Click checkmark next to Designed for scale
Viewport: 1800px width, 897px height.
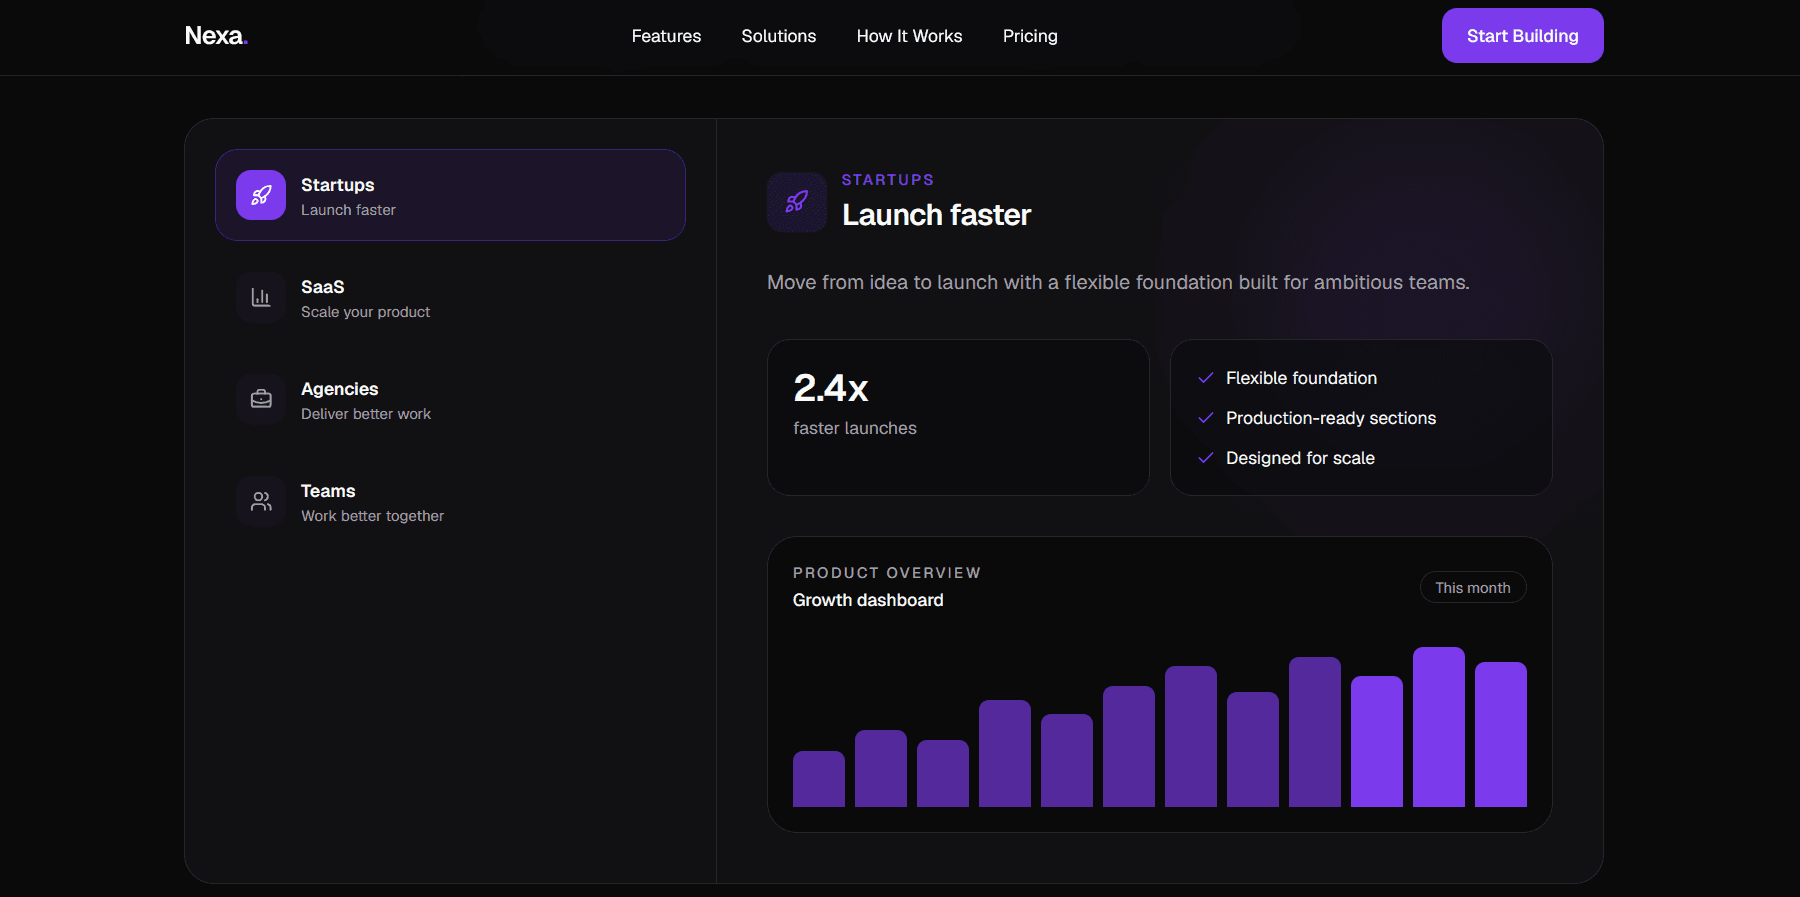1206,458
